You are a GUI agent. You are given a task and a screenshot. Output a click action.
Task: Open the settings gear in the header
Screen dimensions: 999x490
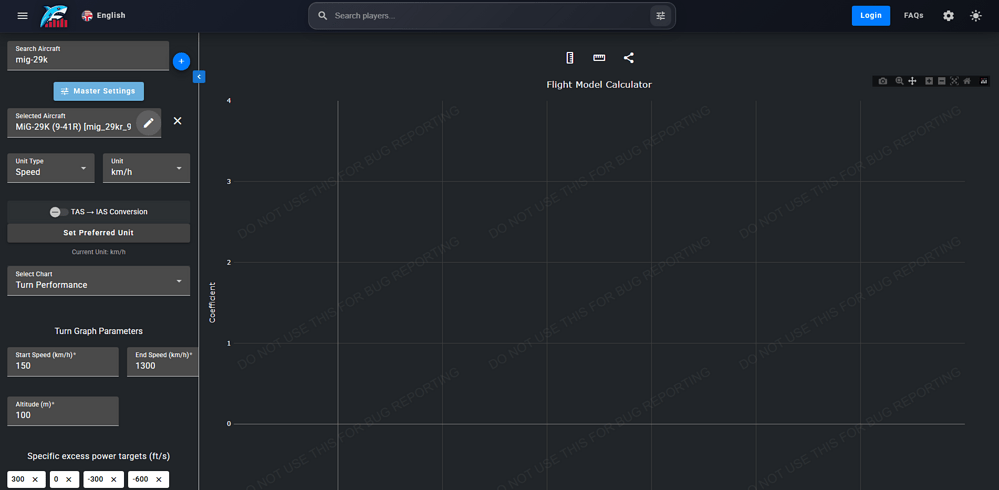tap(948, 16)
